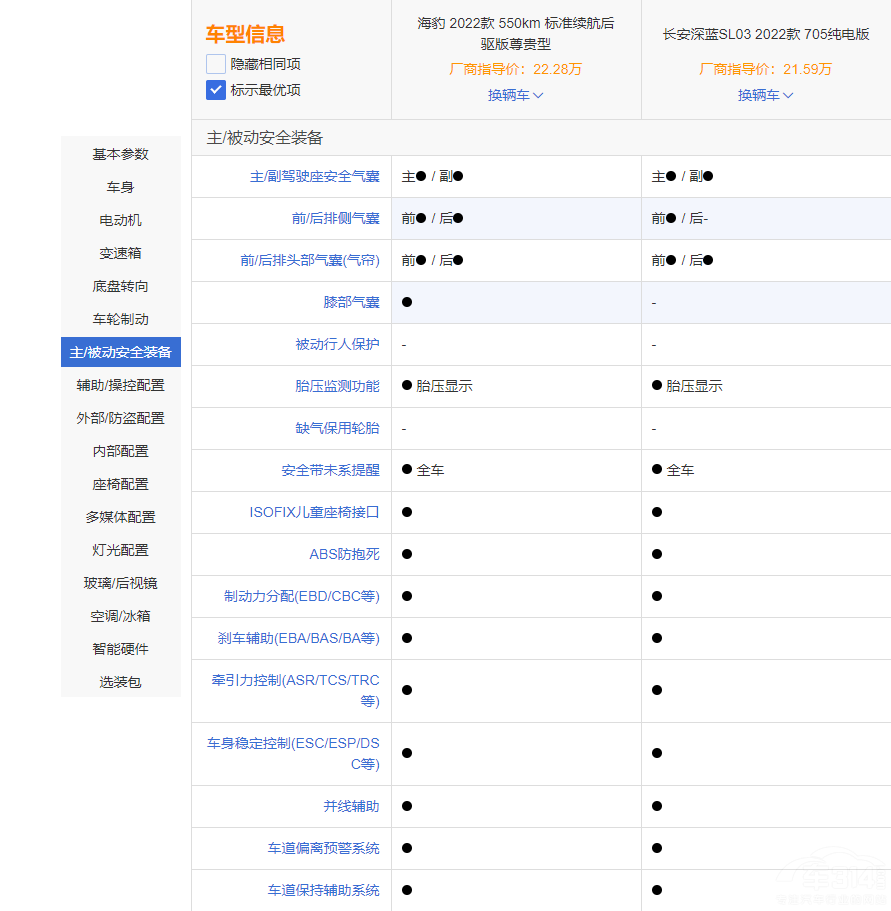Viewport: 891px width, 911px height.
Task: Click 辅助/操控配置 in sidebar
Action: click(x=121, y=385)
